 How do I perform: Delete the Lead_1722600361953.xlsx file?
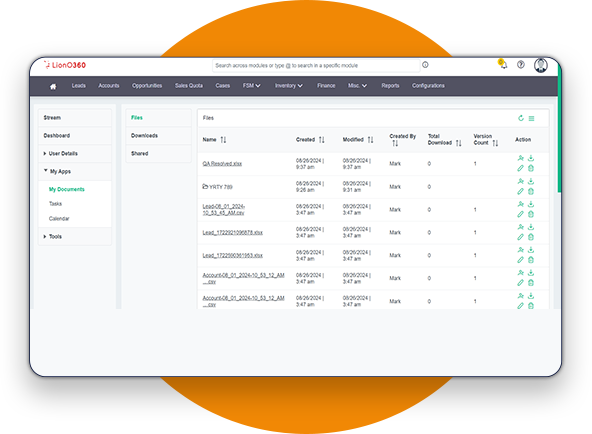pyautogui.click(x=531, y=260)
